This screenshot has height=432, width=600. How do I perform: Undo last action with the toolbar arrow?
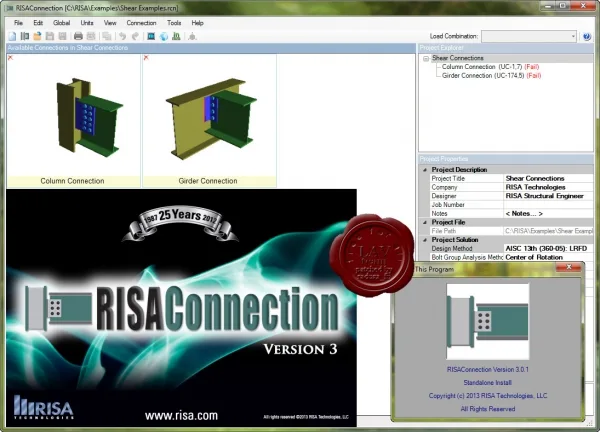click(x=122, y=36)
